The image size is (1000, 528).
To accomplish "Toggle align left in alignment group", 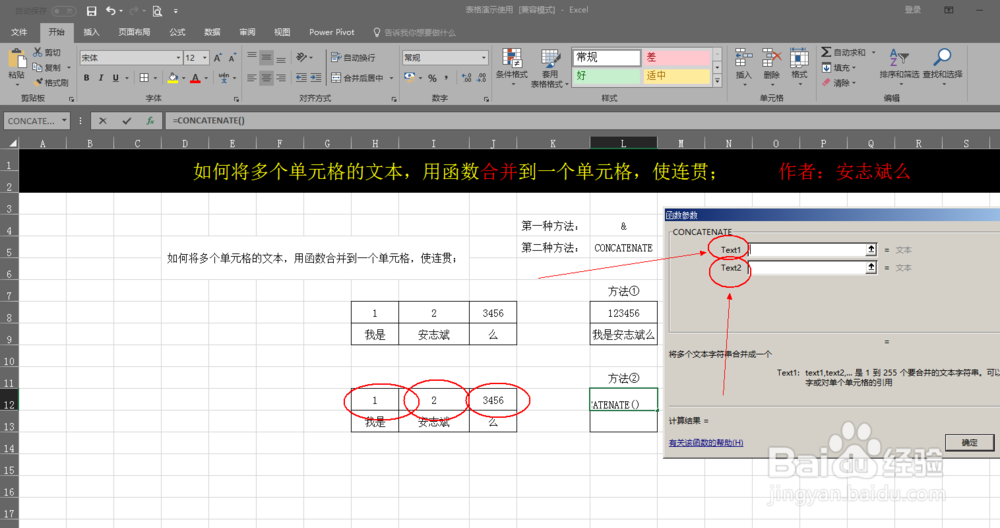I will click(252, 78).
